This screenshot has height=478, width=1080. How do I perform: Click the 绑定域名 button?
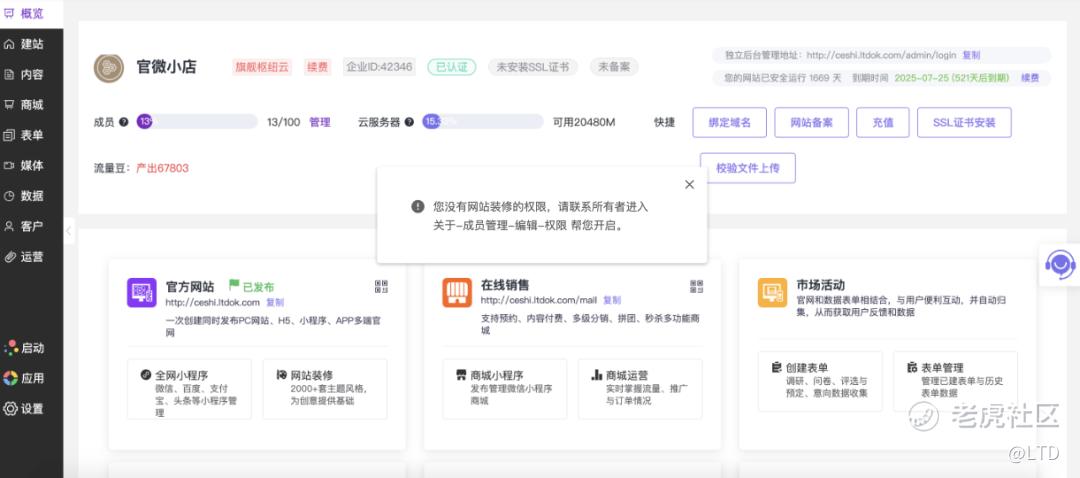click(x=728, y=122)
